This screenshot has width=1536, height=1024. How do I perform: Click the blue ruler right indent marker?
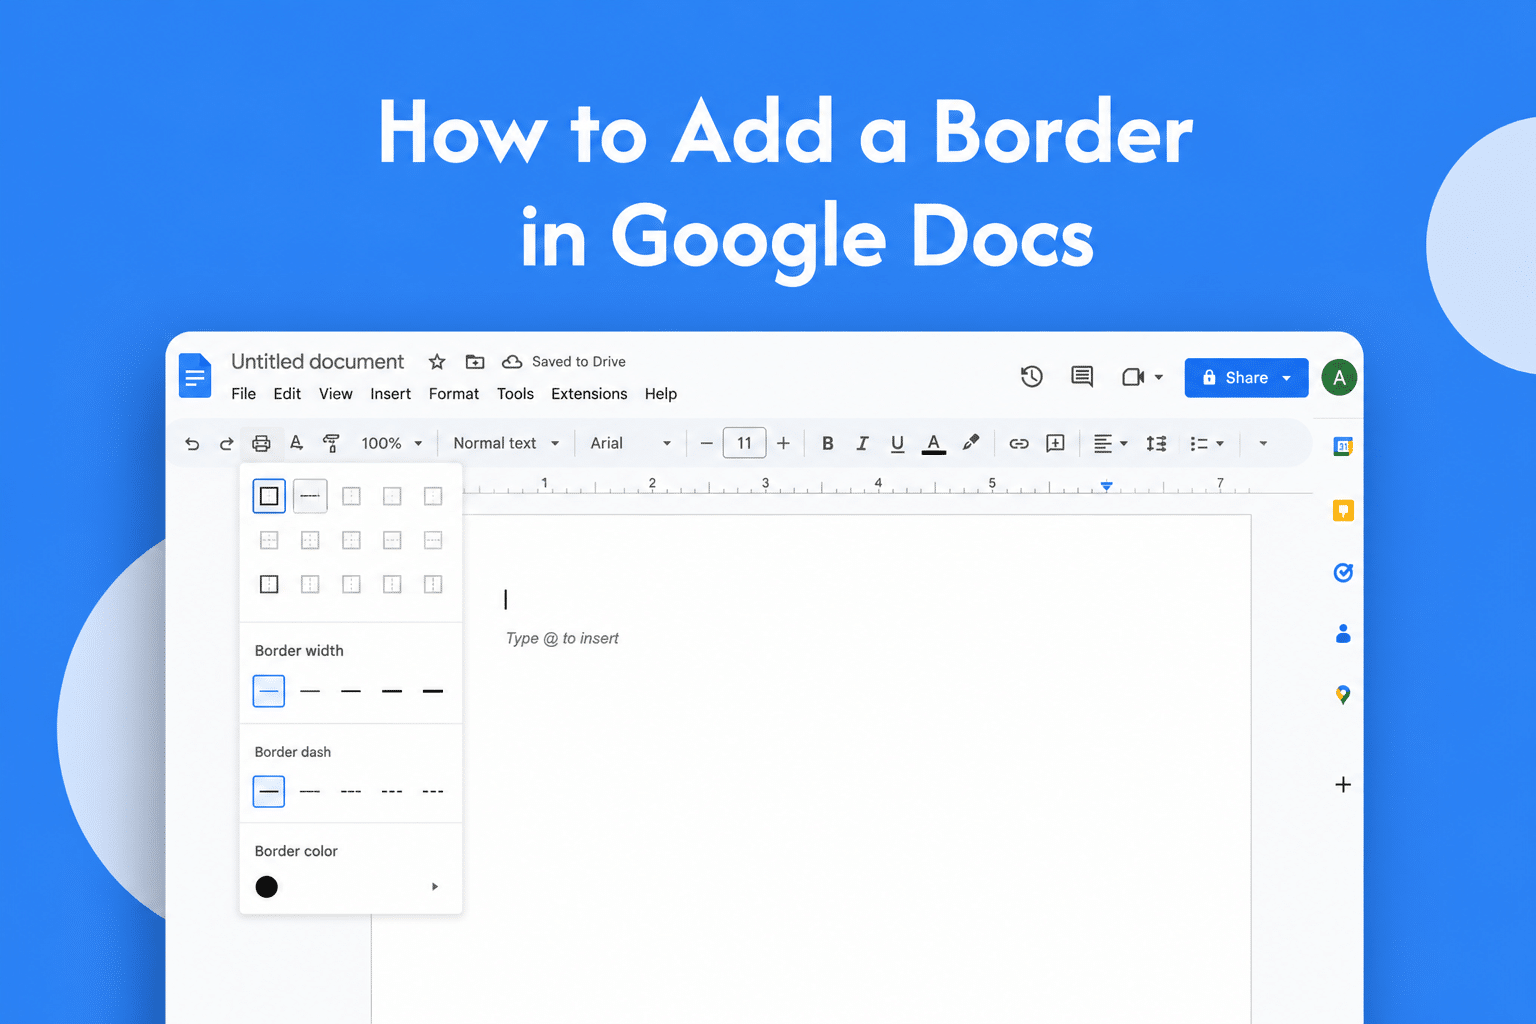tap(1106, 486)
